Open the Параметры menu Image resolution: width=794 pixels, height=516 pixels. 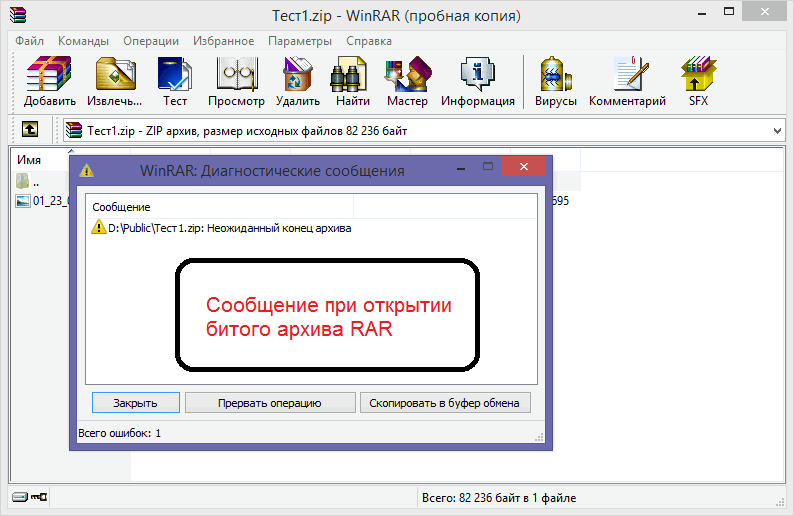(300, 41)
